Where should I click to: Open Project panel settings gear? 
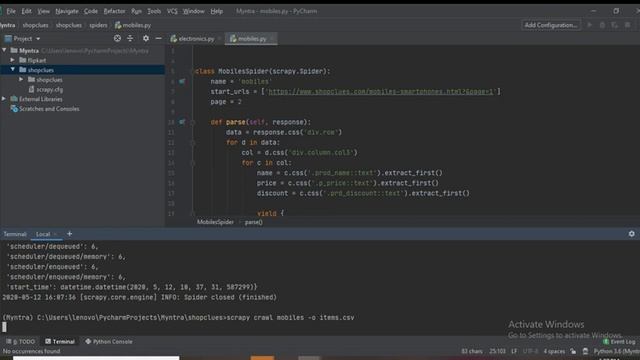(x=146, y=38)
